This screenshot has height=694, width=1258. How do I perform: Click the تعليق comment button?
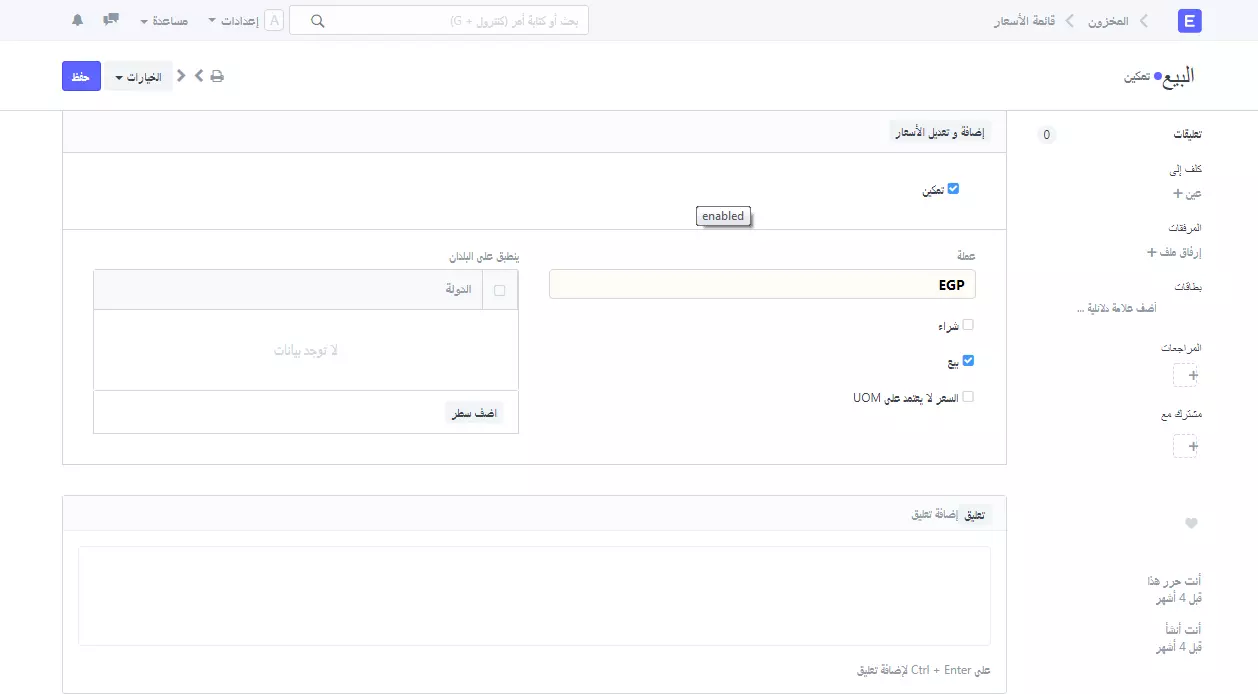point(974,515)
